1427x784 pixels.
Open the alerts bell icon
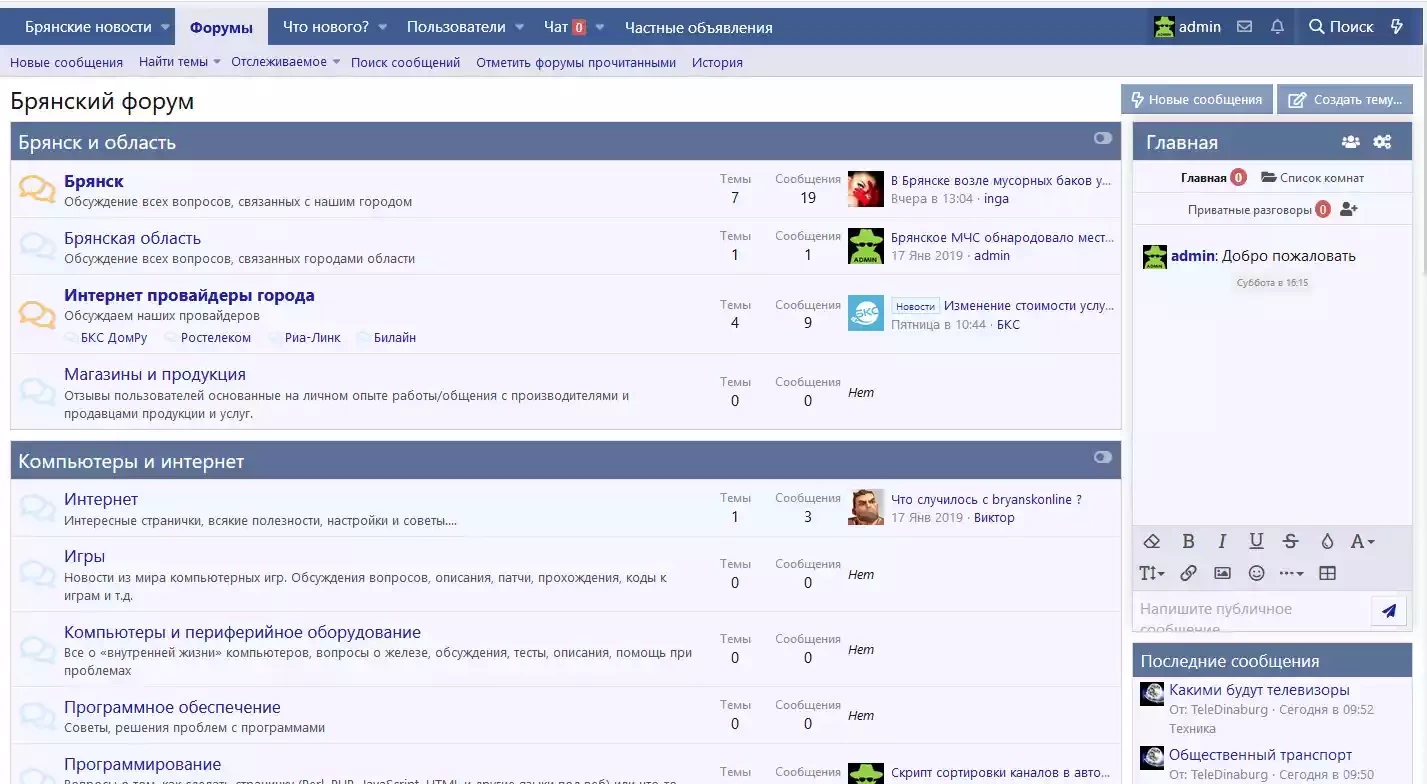pyautogui.click(x=1277, y=27)
